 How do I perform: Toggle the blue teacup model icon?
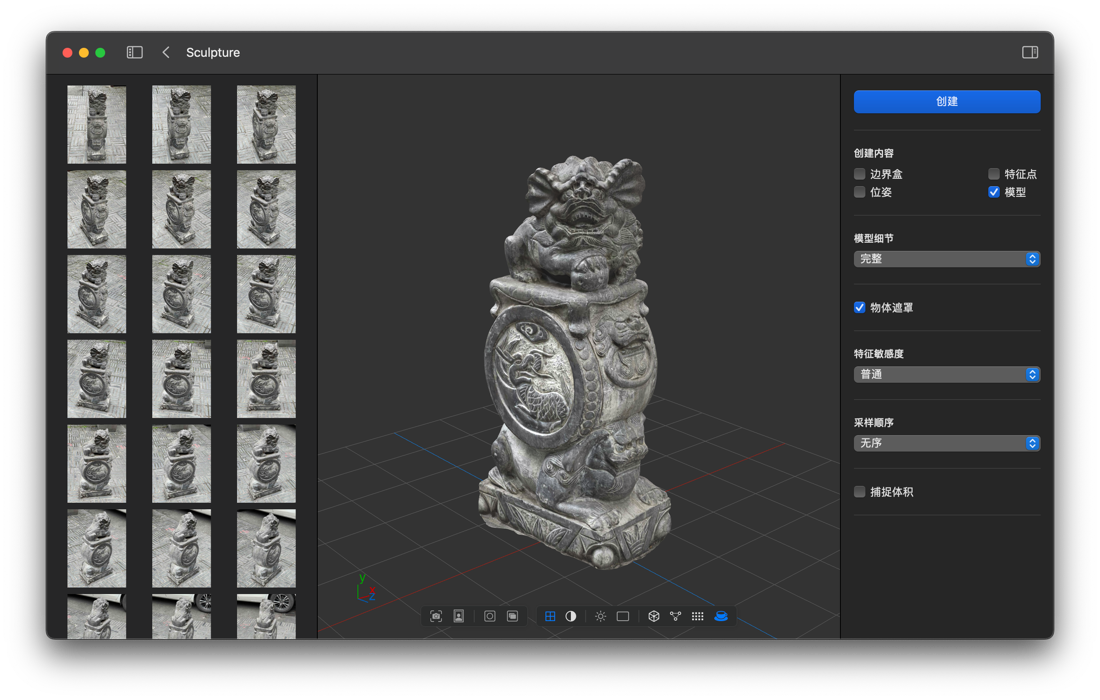click(721, 617)
